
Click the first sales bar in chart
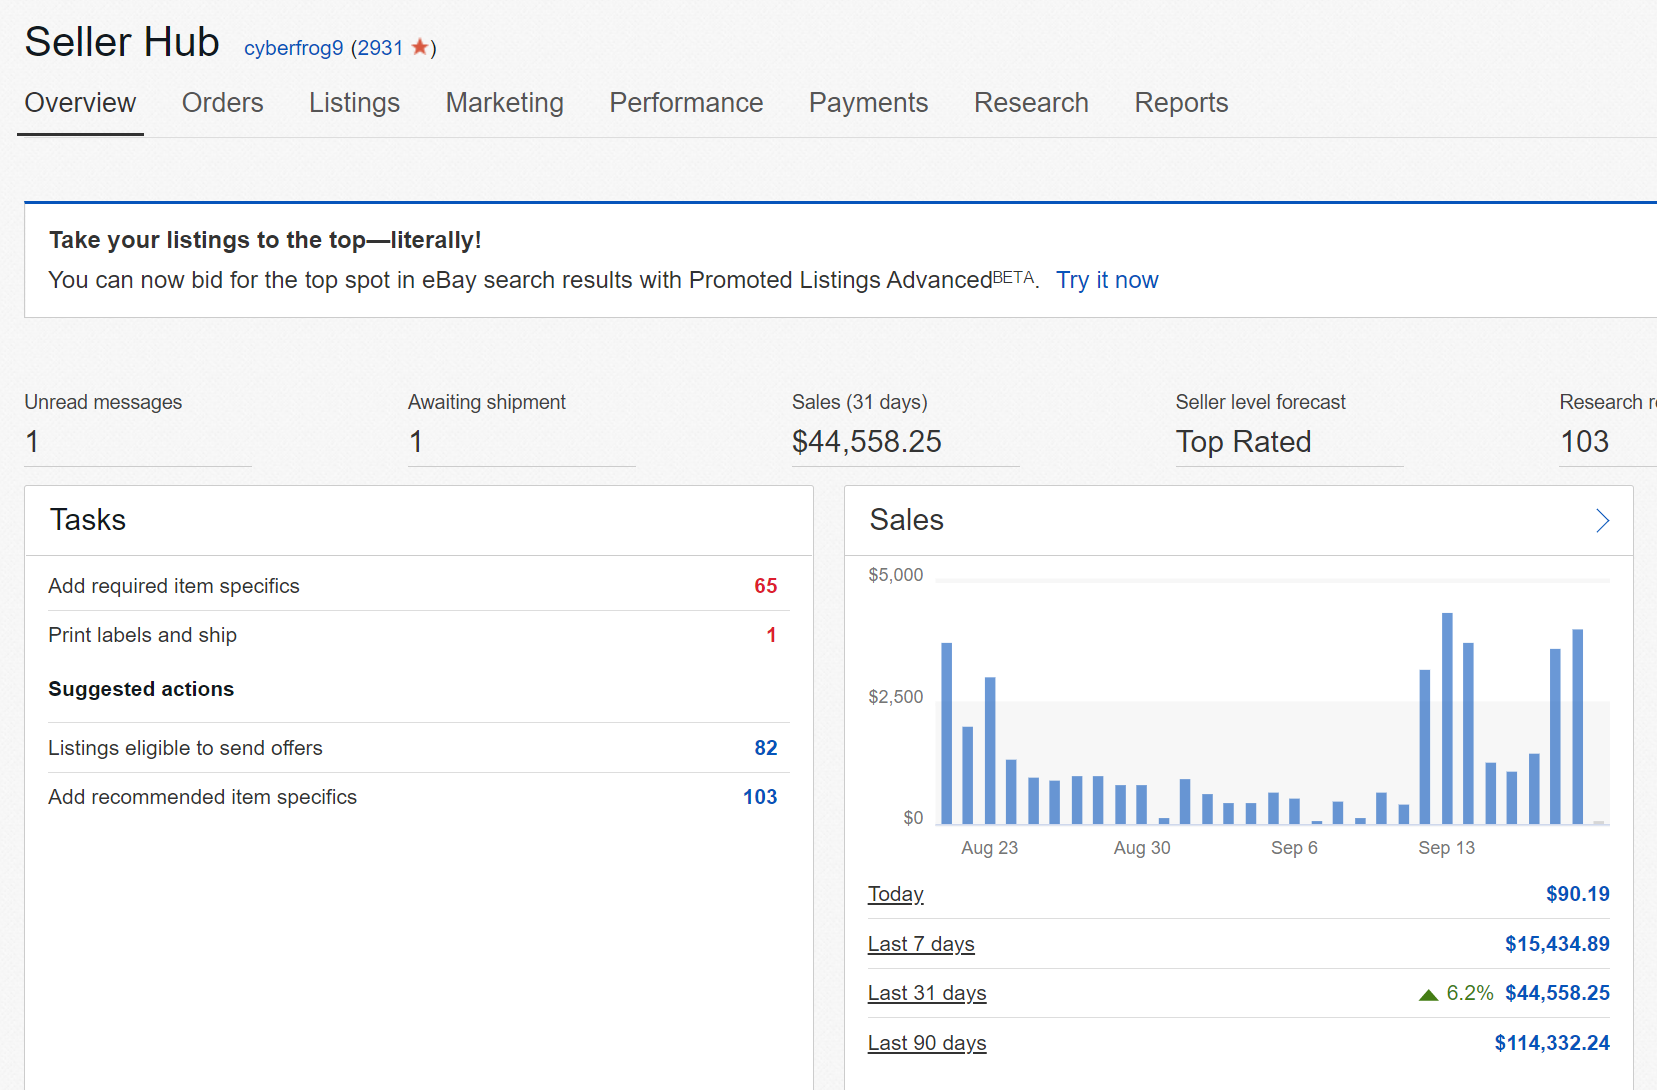click(946, 733)
